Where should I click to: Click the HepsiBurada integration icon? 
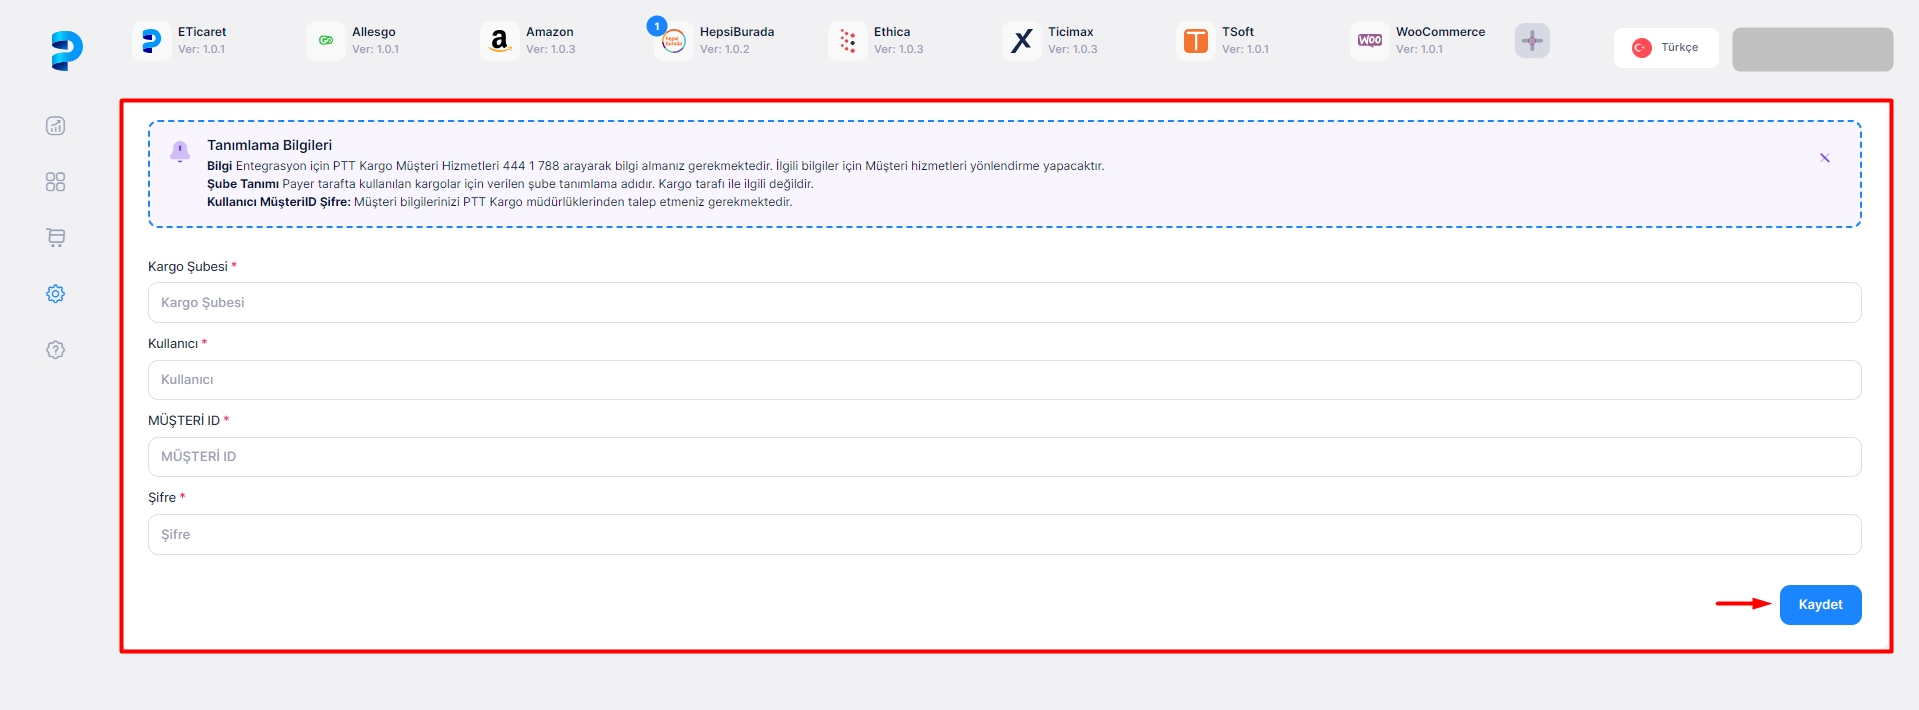click(x=674, y=41)
